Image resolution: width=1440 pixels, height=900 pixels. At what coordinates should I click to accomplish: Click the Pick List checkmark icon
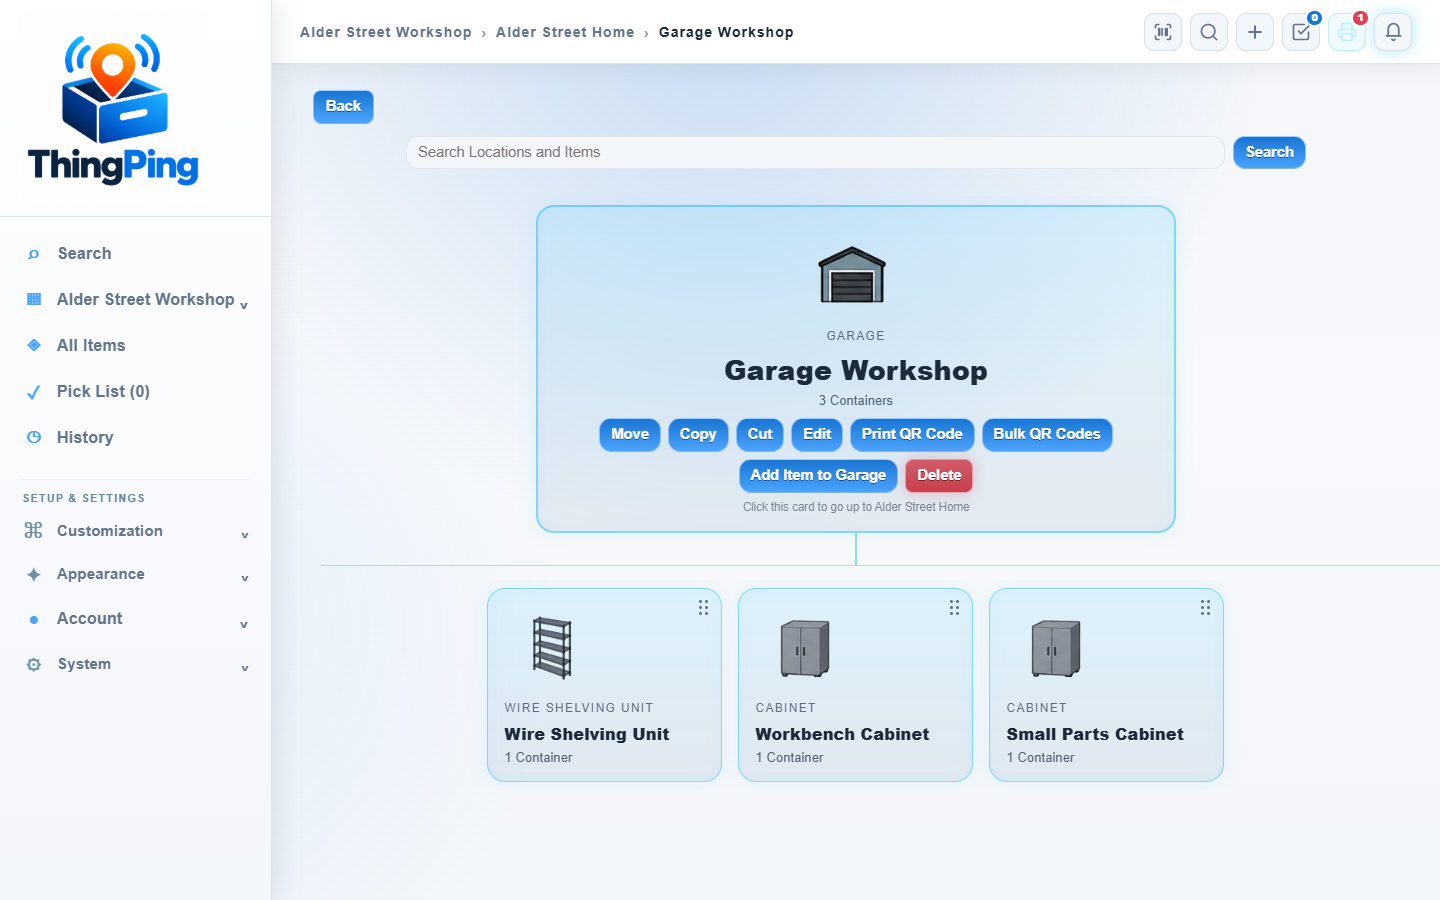[x=34, y=392]
